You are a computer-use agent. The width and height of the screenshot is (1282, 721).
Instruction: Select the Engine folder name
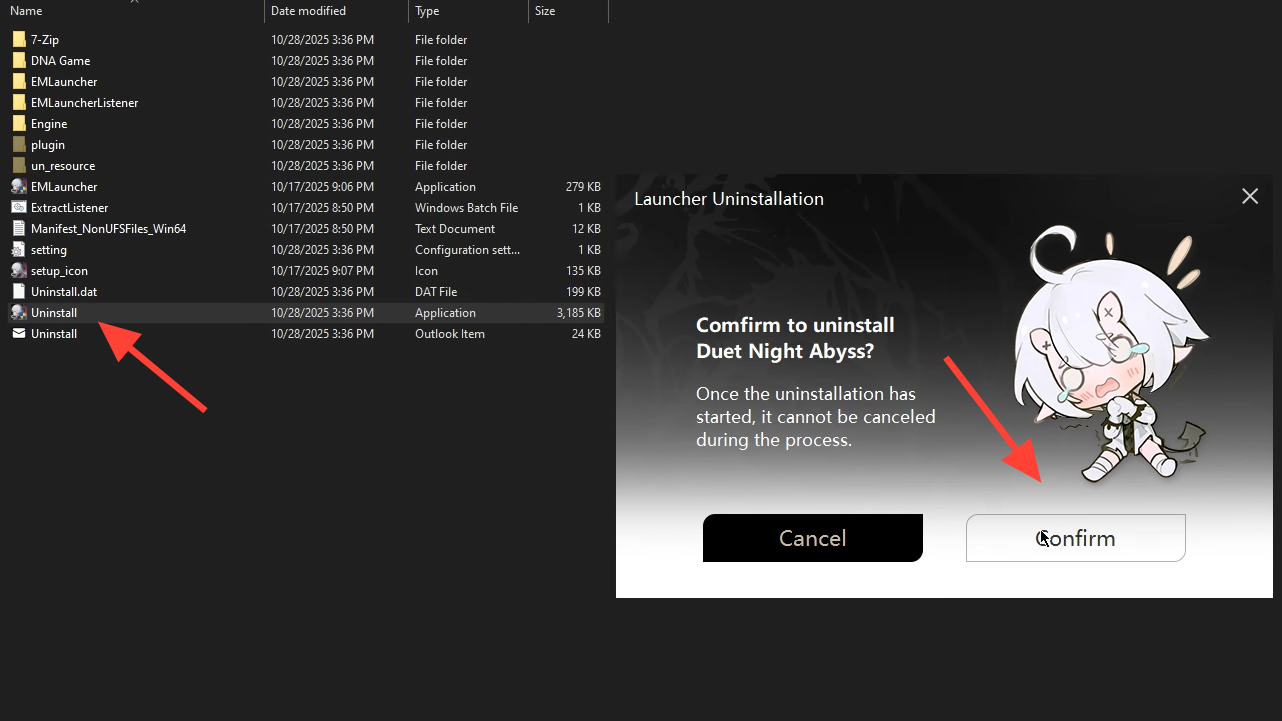point(49,124)
